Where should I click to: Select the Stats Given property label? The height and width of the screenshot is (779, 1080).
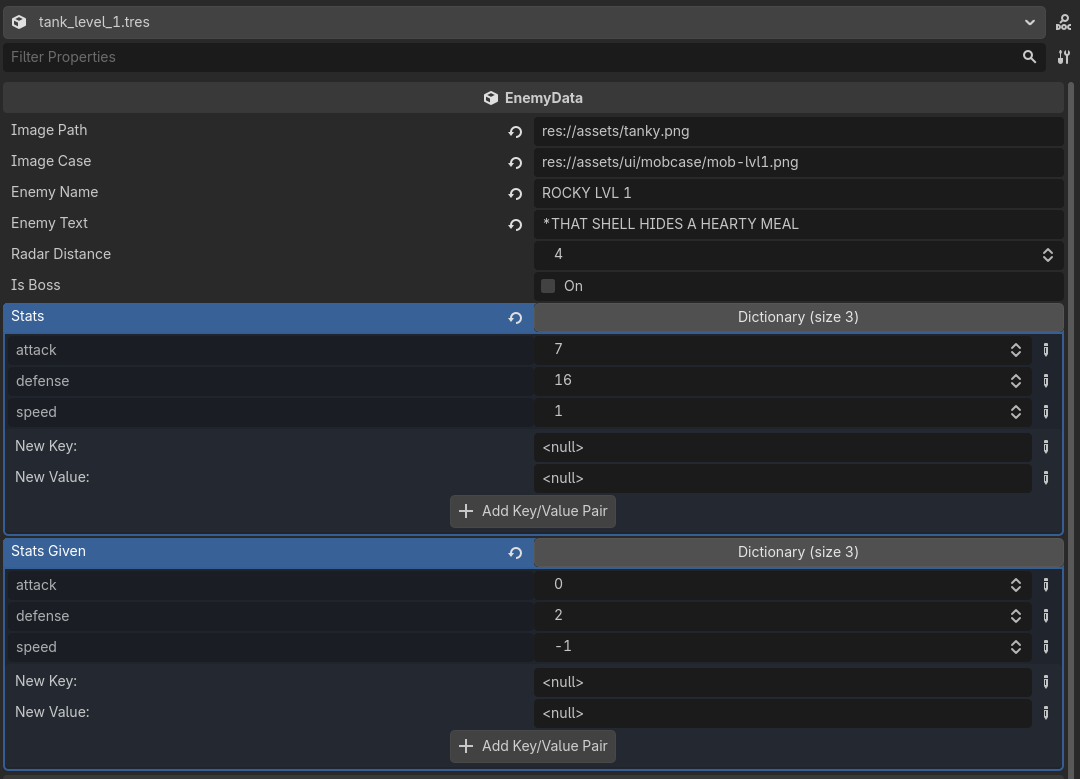48,551
